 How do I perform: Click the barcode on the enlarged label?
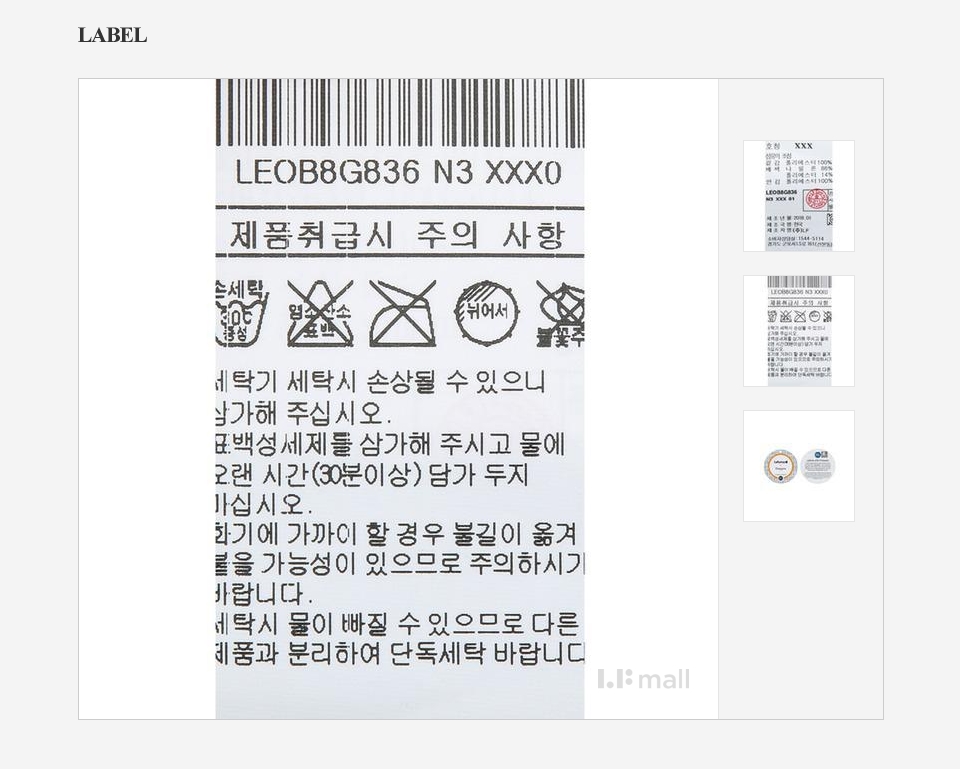[400, 113]
